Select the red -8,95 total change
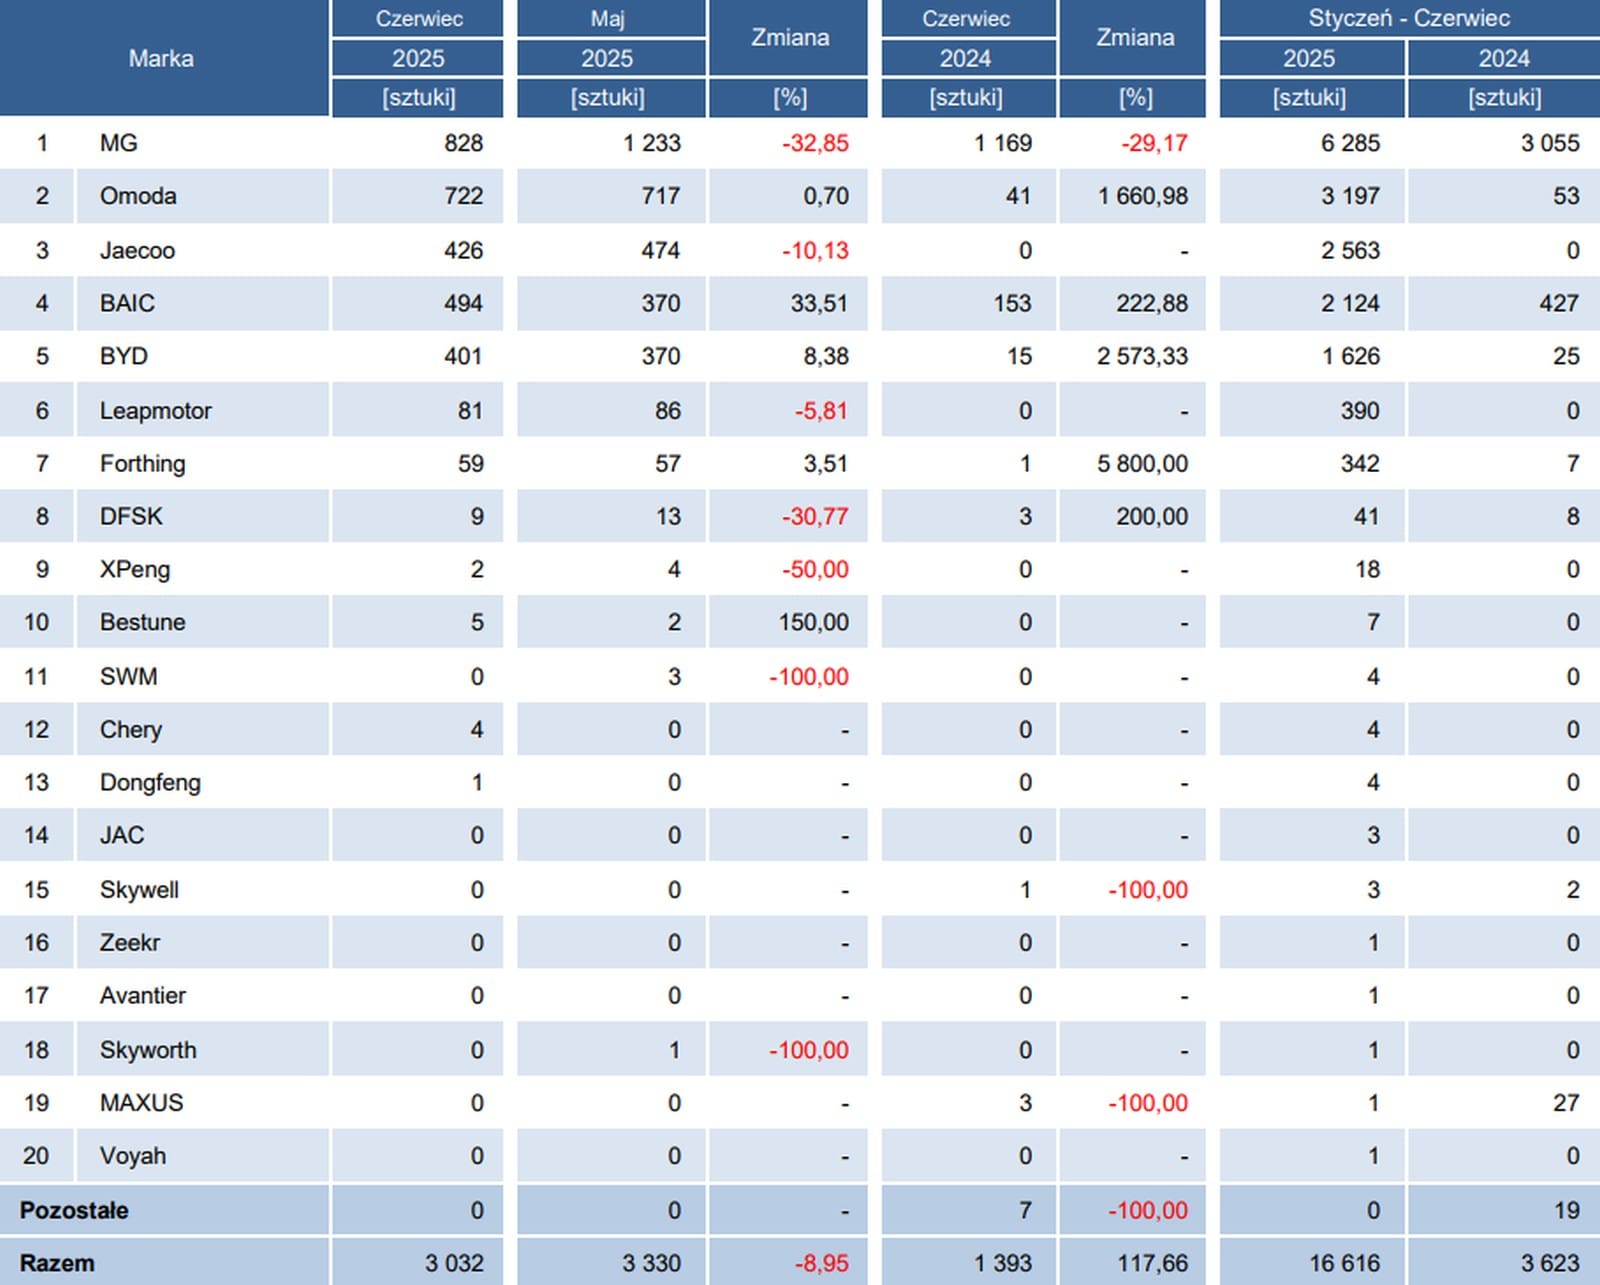Image resolution: width=1600 pixels, height=1285 pixels. point(821,1263)
